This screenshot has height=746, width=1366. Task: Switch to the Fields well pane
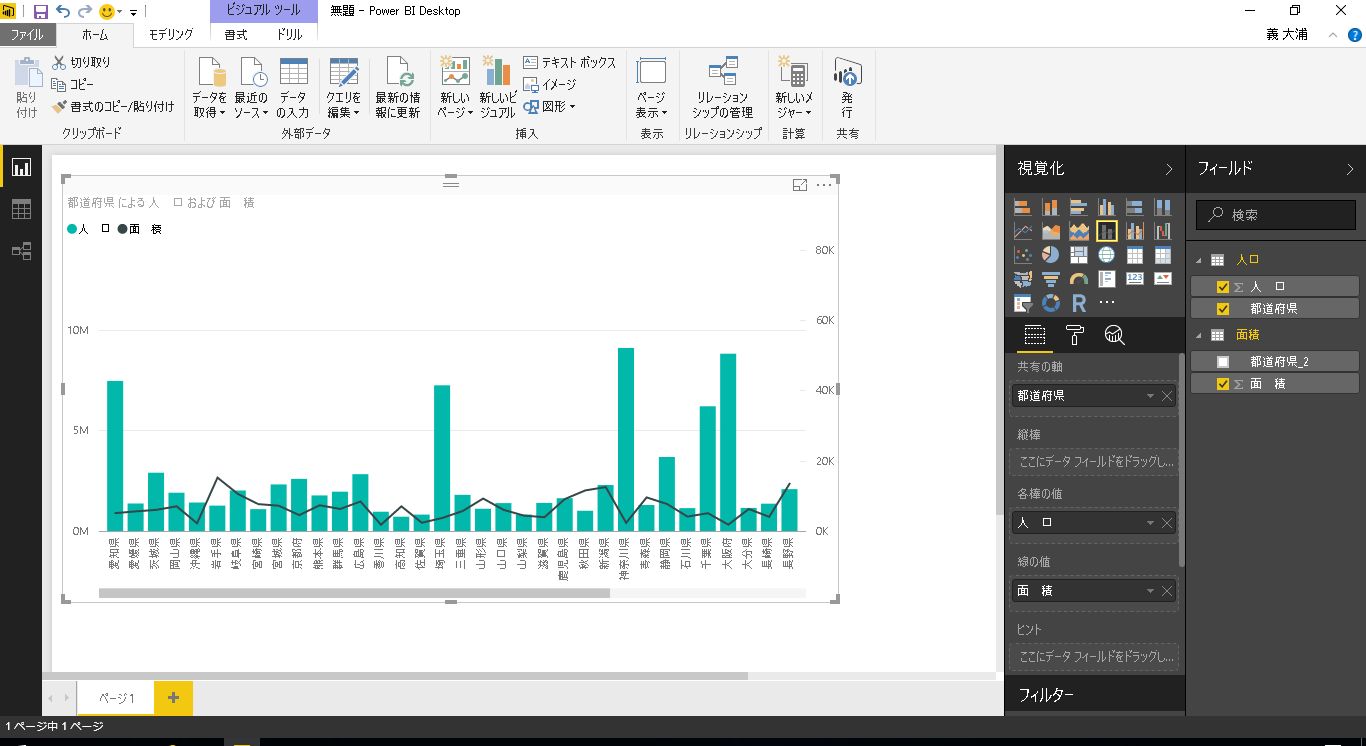tap(1035, 335)
